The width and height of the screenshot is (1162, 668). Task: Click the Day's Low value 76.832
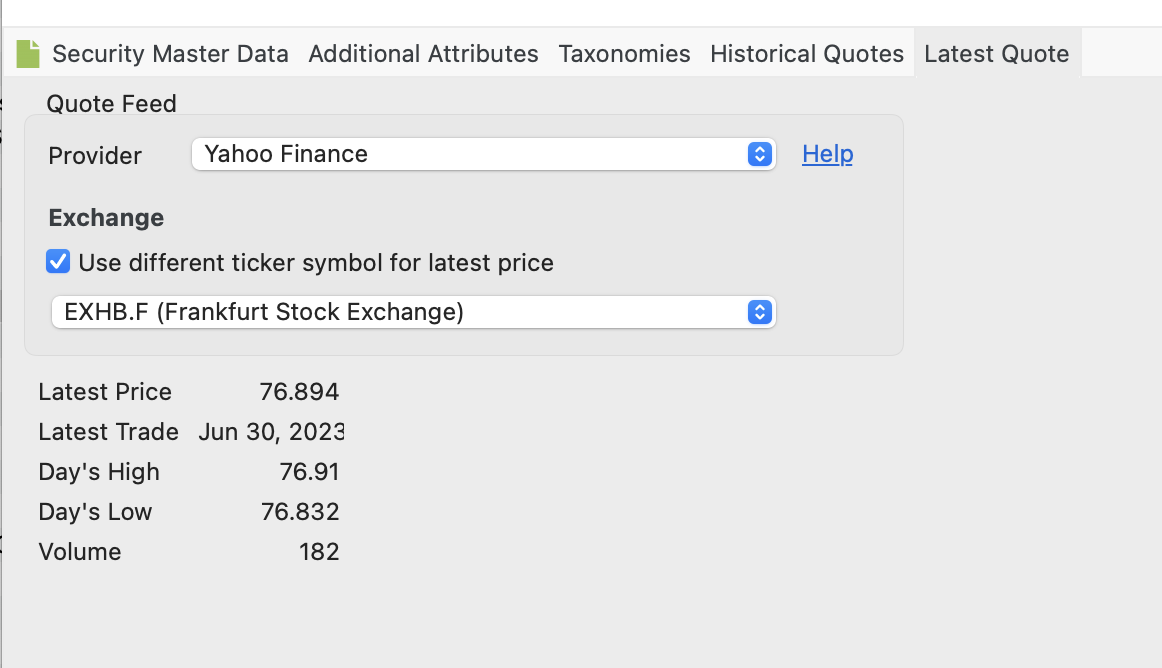tap(299, 512)
